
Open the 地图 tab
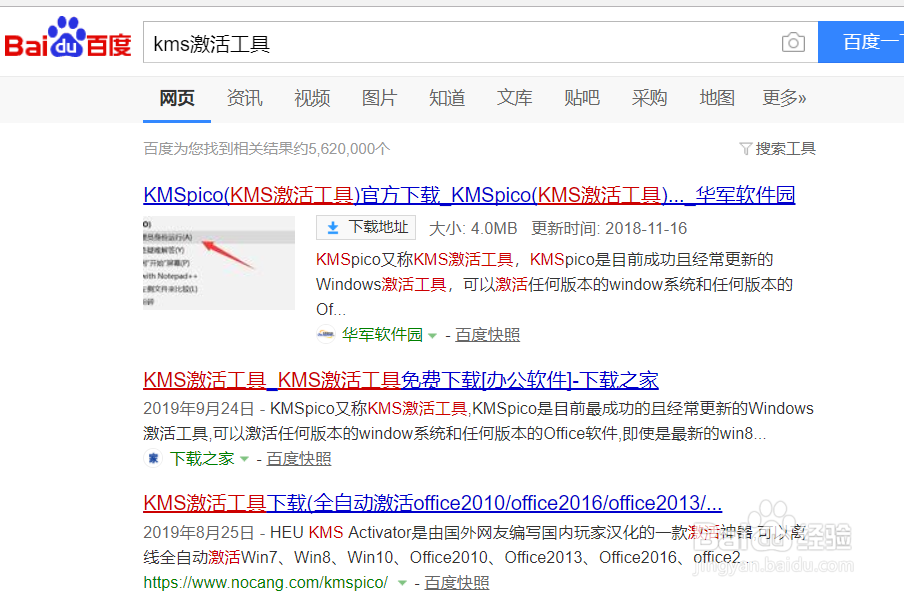717,98
